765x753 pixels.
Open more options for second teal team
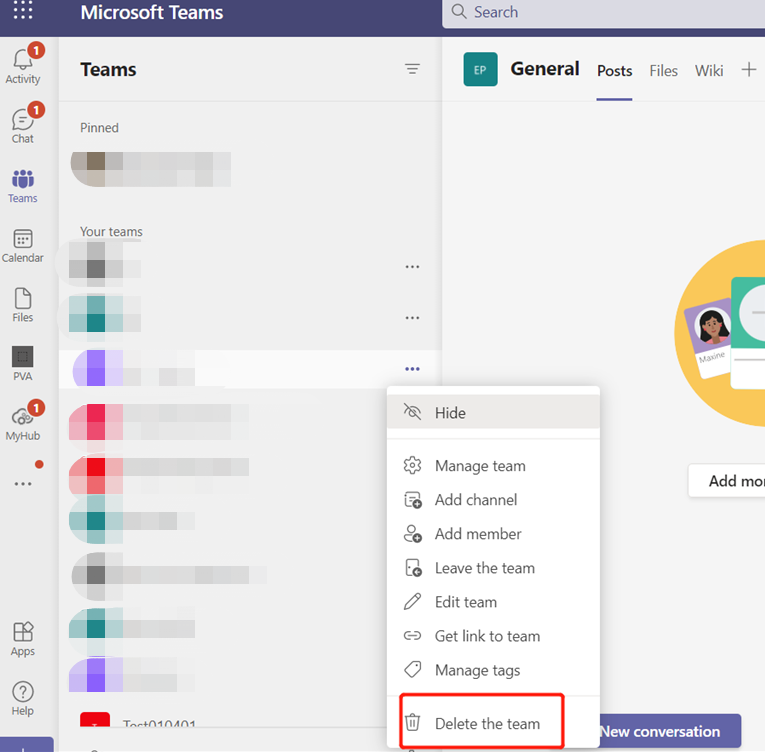point(412,318)
